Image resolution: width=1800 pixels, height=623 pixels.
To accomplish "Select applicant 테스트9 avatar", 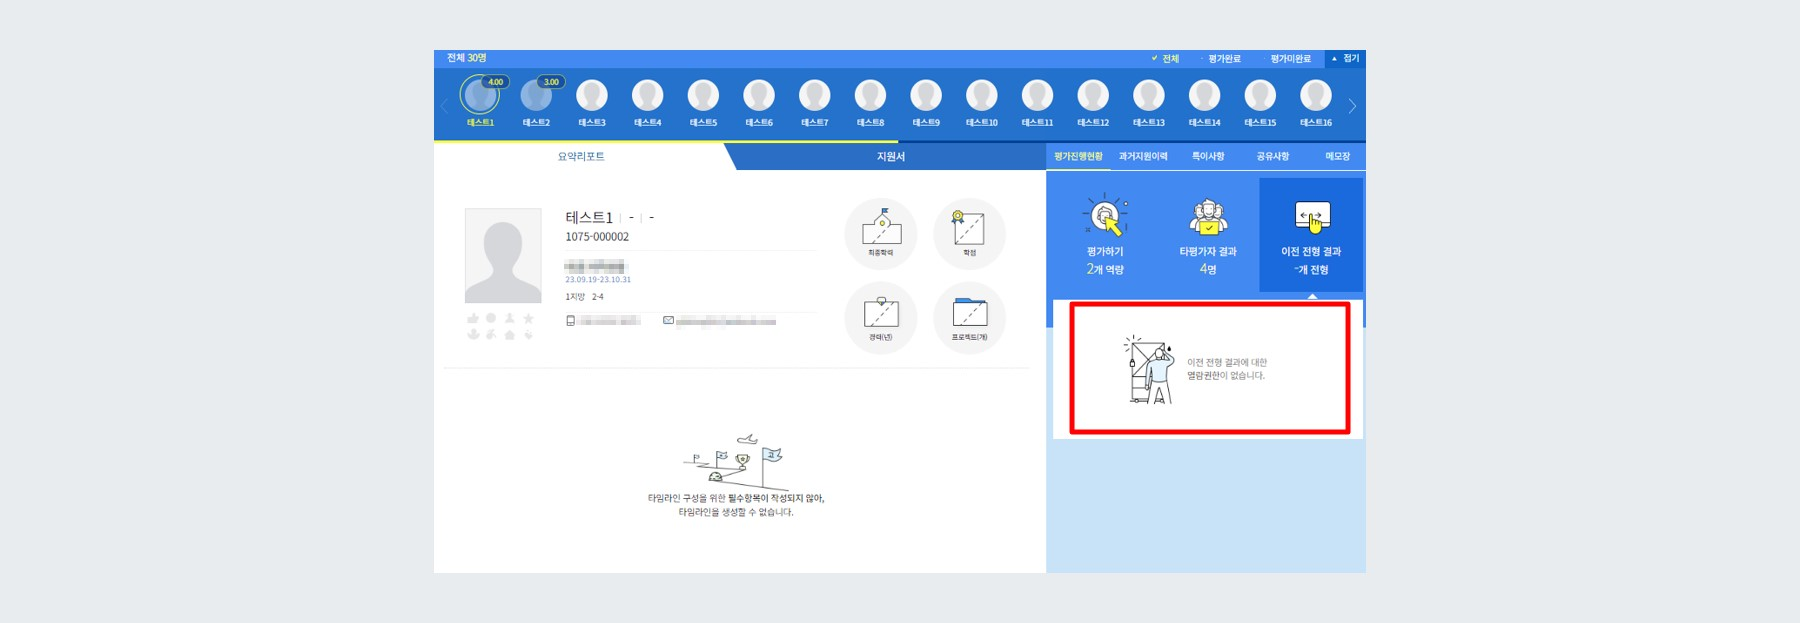I will click(926, 95).
